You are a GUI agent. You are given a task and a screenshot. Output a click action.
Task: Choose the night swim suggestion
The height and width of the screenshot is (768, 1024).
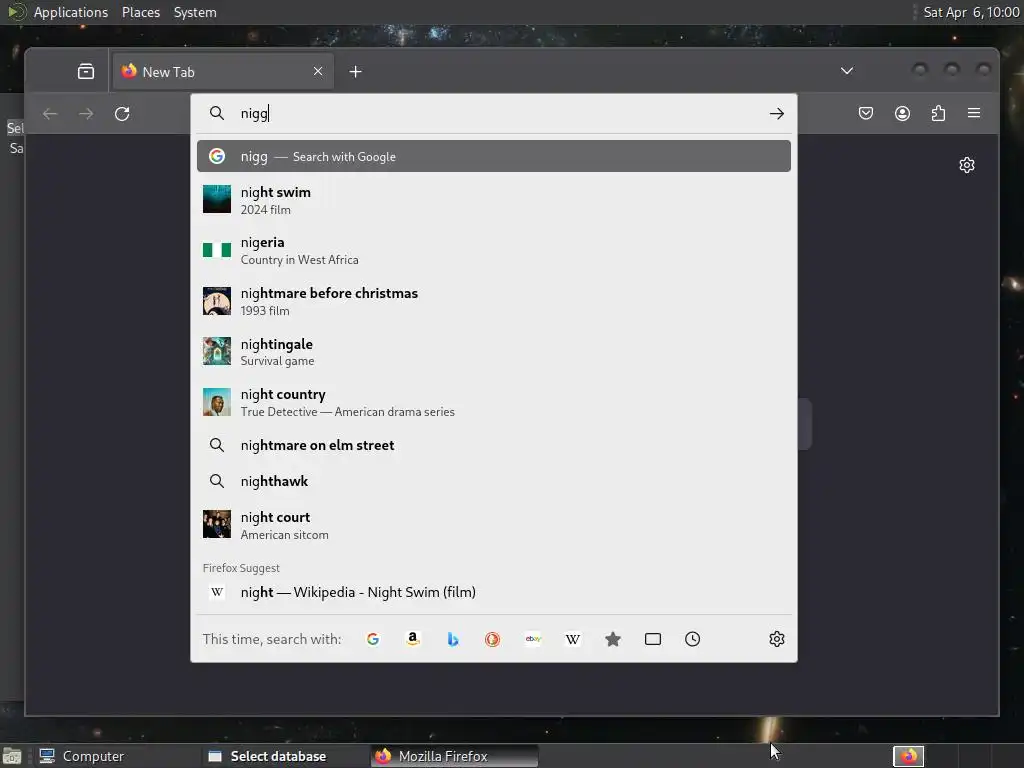point(494,200)
